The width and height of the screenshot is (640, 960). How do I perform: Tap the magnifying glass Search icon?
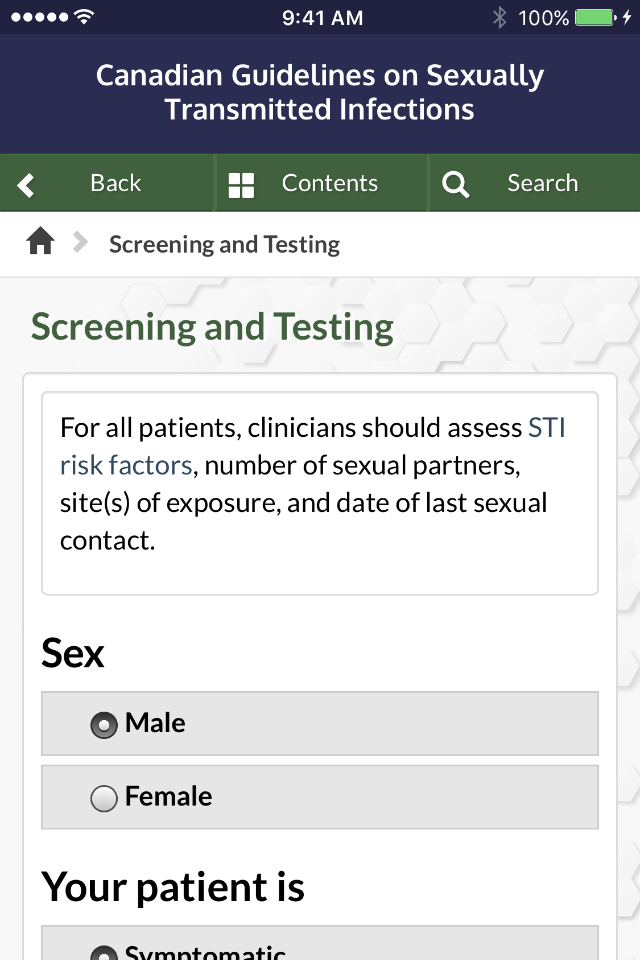point(455,183)
